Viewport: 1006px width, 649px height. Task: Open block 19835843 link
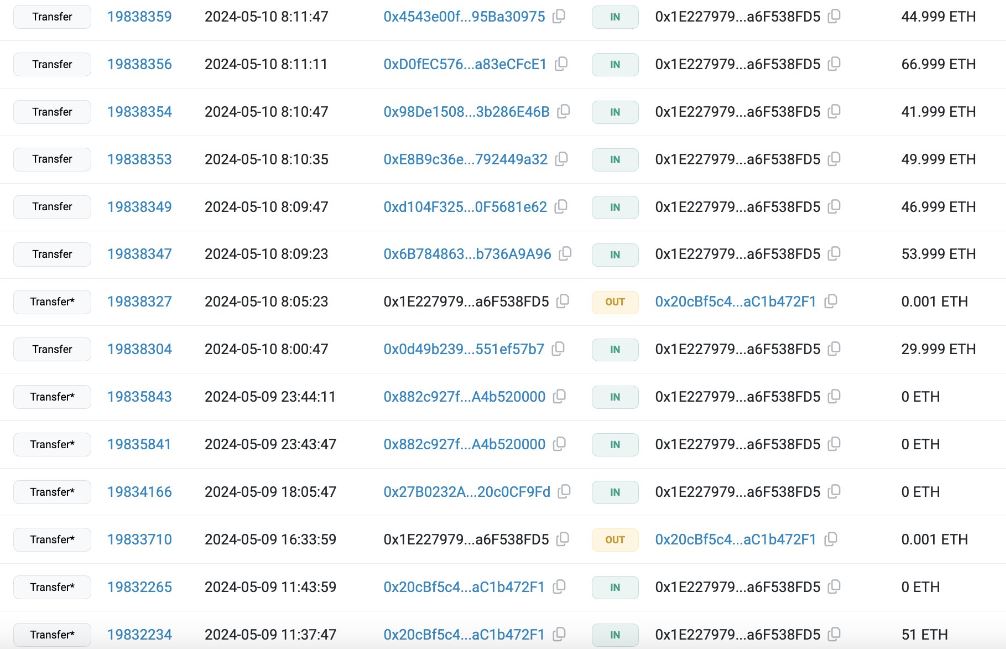[x=139, y=396]
